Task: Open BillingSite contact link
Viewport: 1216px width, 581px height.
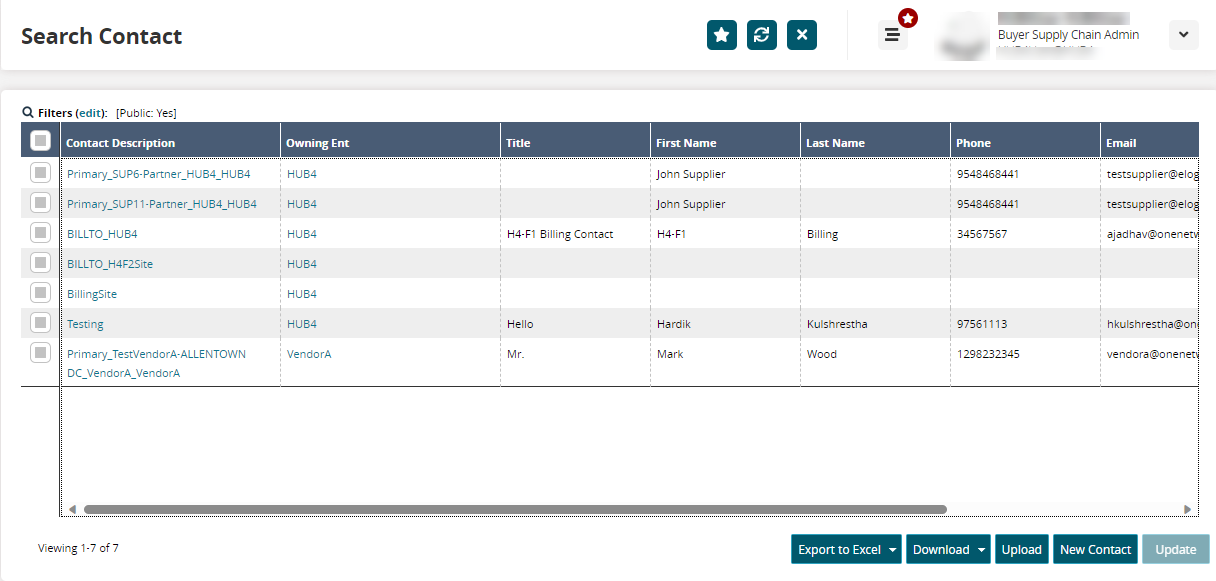Action: (92, 294)
